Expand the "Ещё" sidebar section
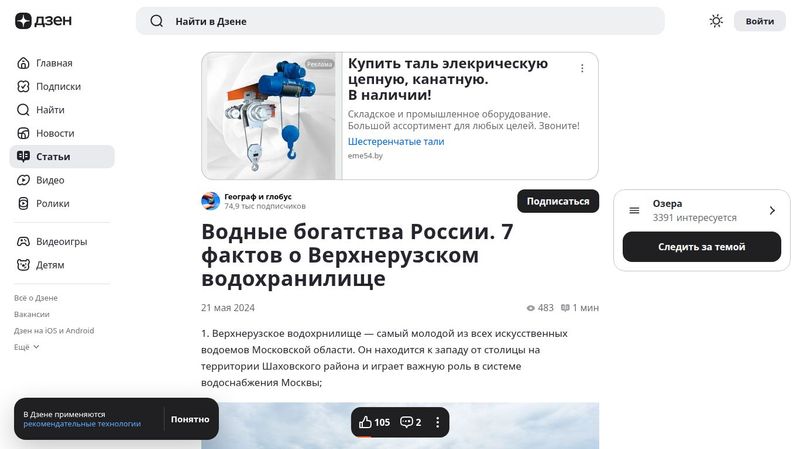Image resolution: width=800 pixels, height=449 pixels. [x=27, y=347]
